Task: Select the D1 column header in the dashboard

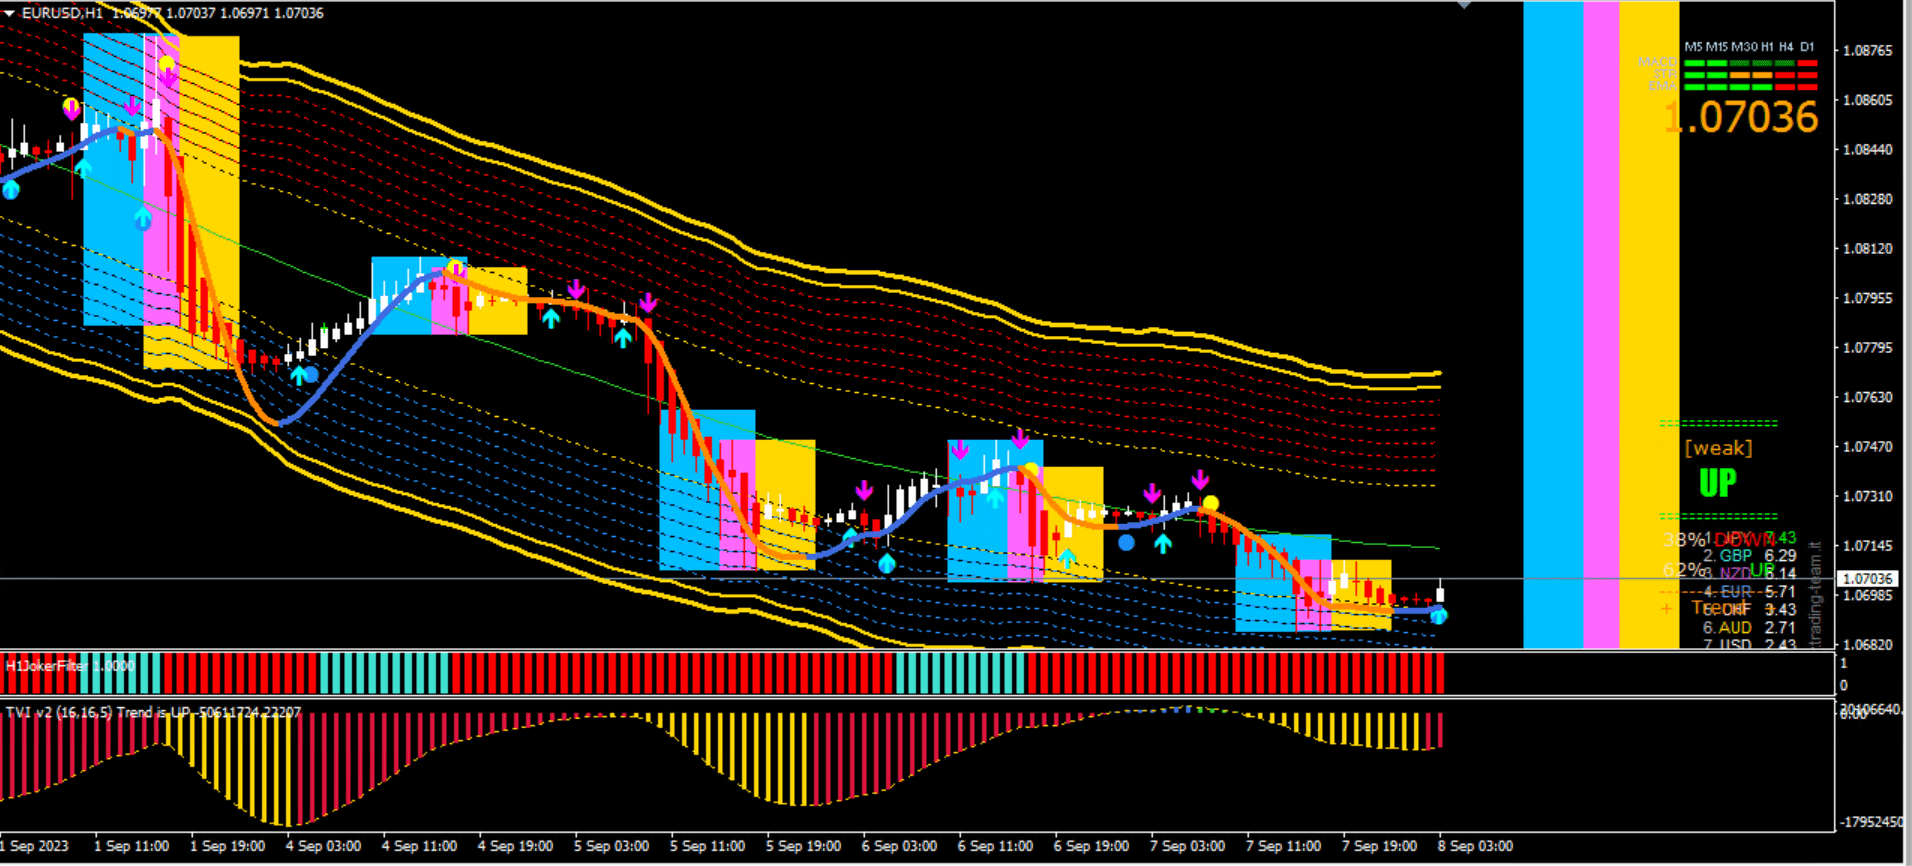Action: 1807,47
